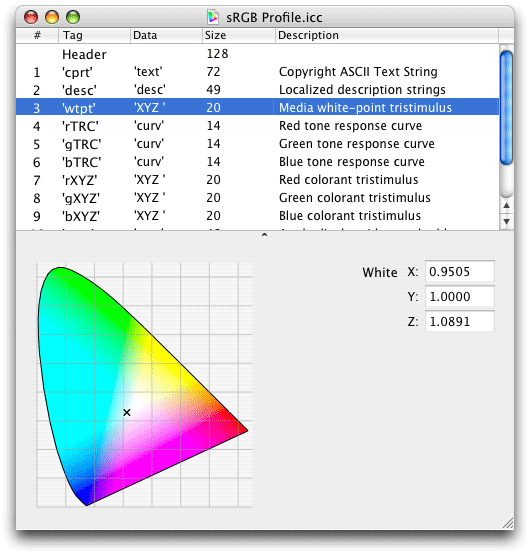Viewport: 531px width, 557px height.
Task: Click the White X value field
Action: tap(460, 272)
